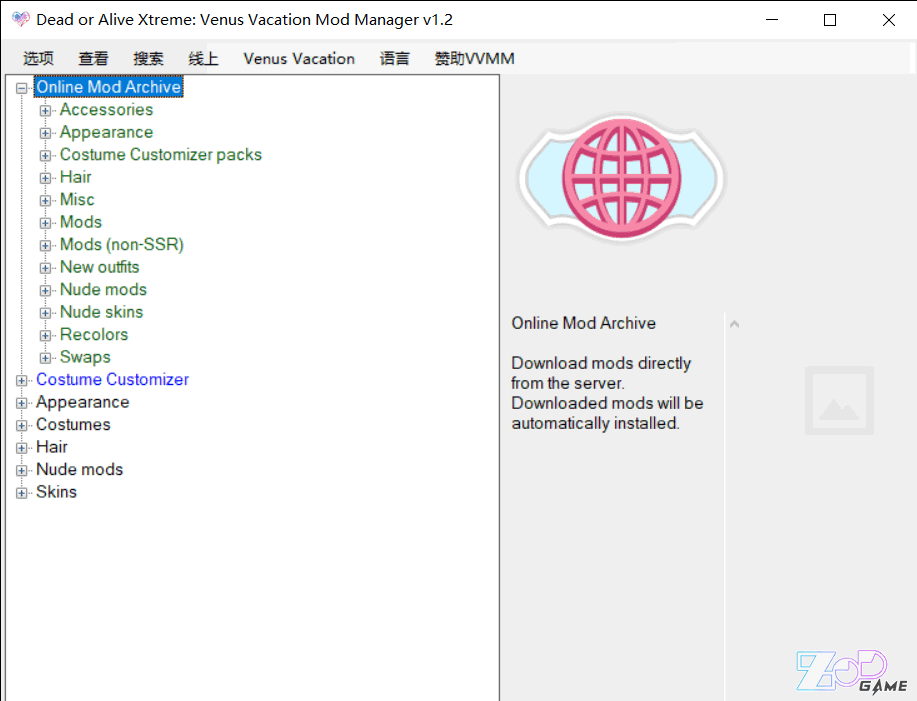Collapse the Online Mod Archive tree node

click(22, 88)
